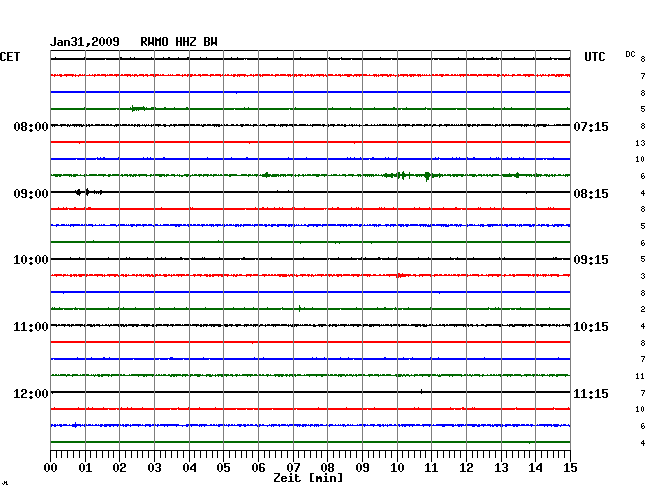Screen dimensions: 650x494
Task: Click the DC value 3
Action: point(643,276)
